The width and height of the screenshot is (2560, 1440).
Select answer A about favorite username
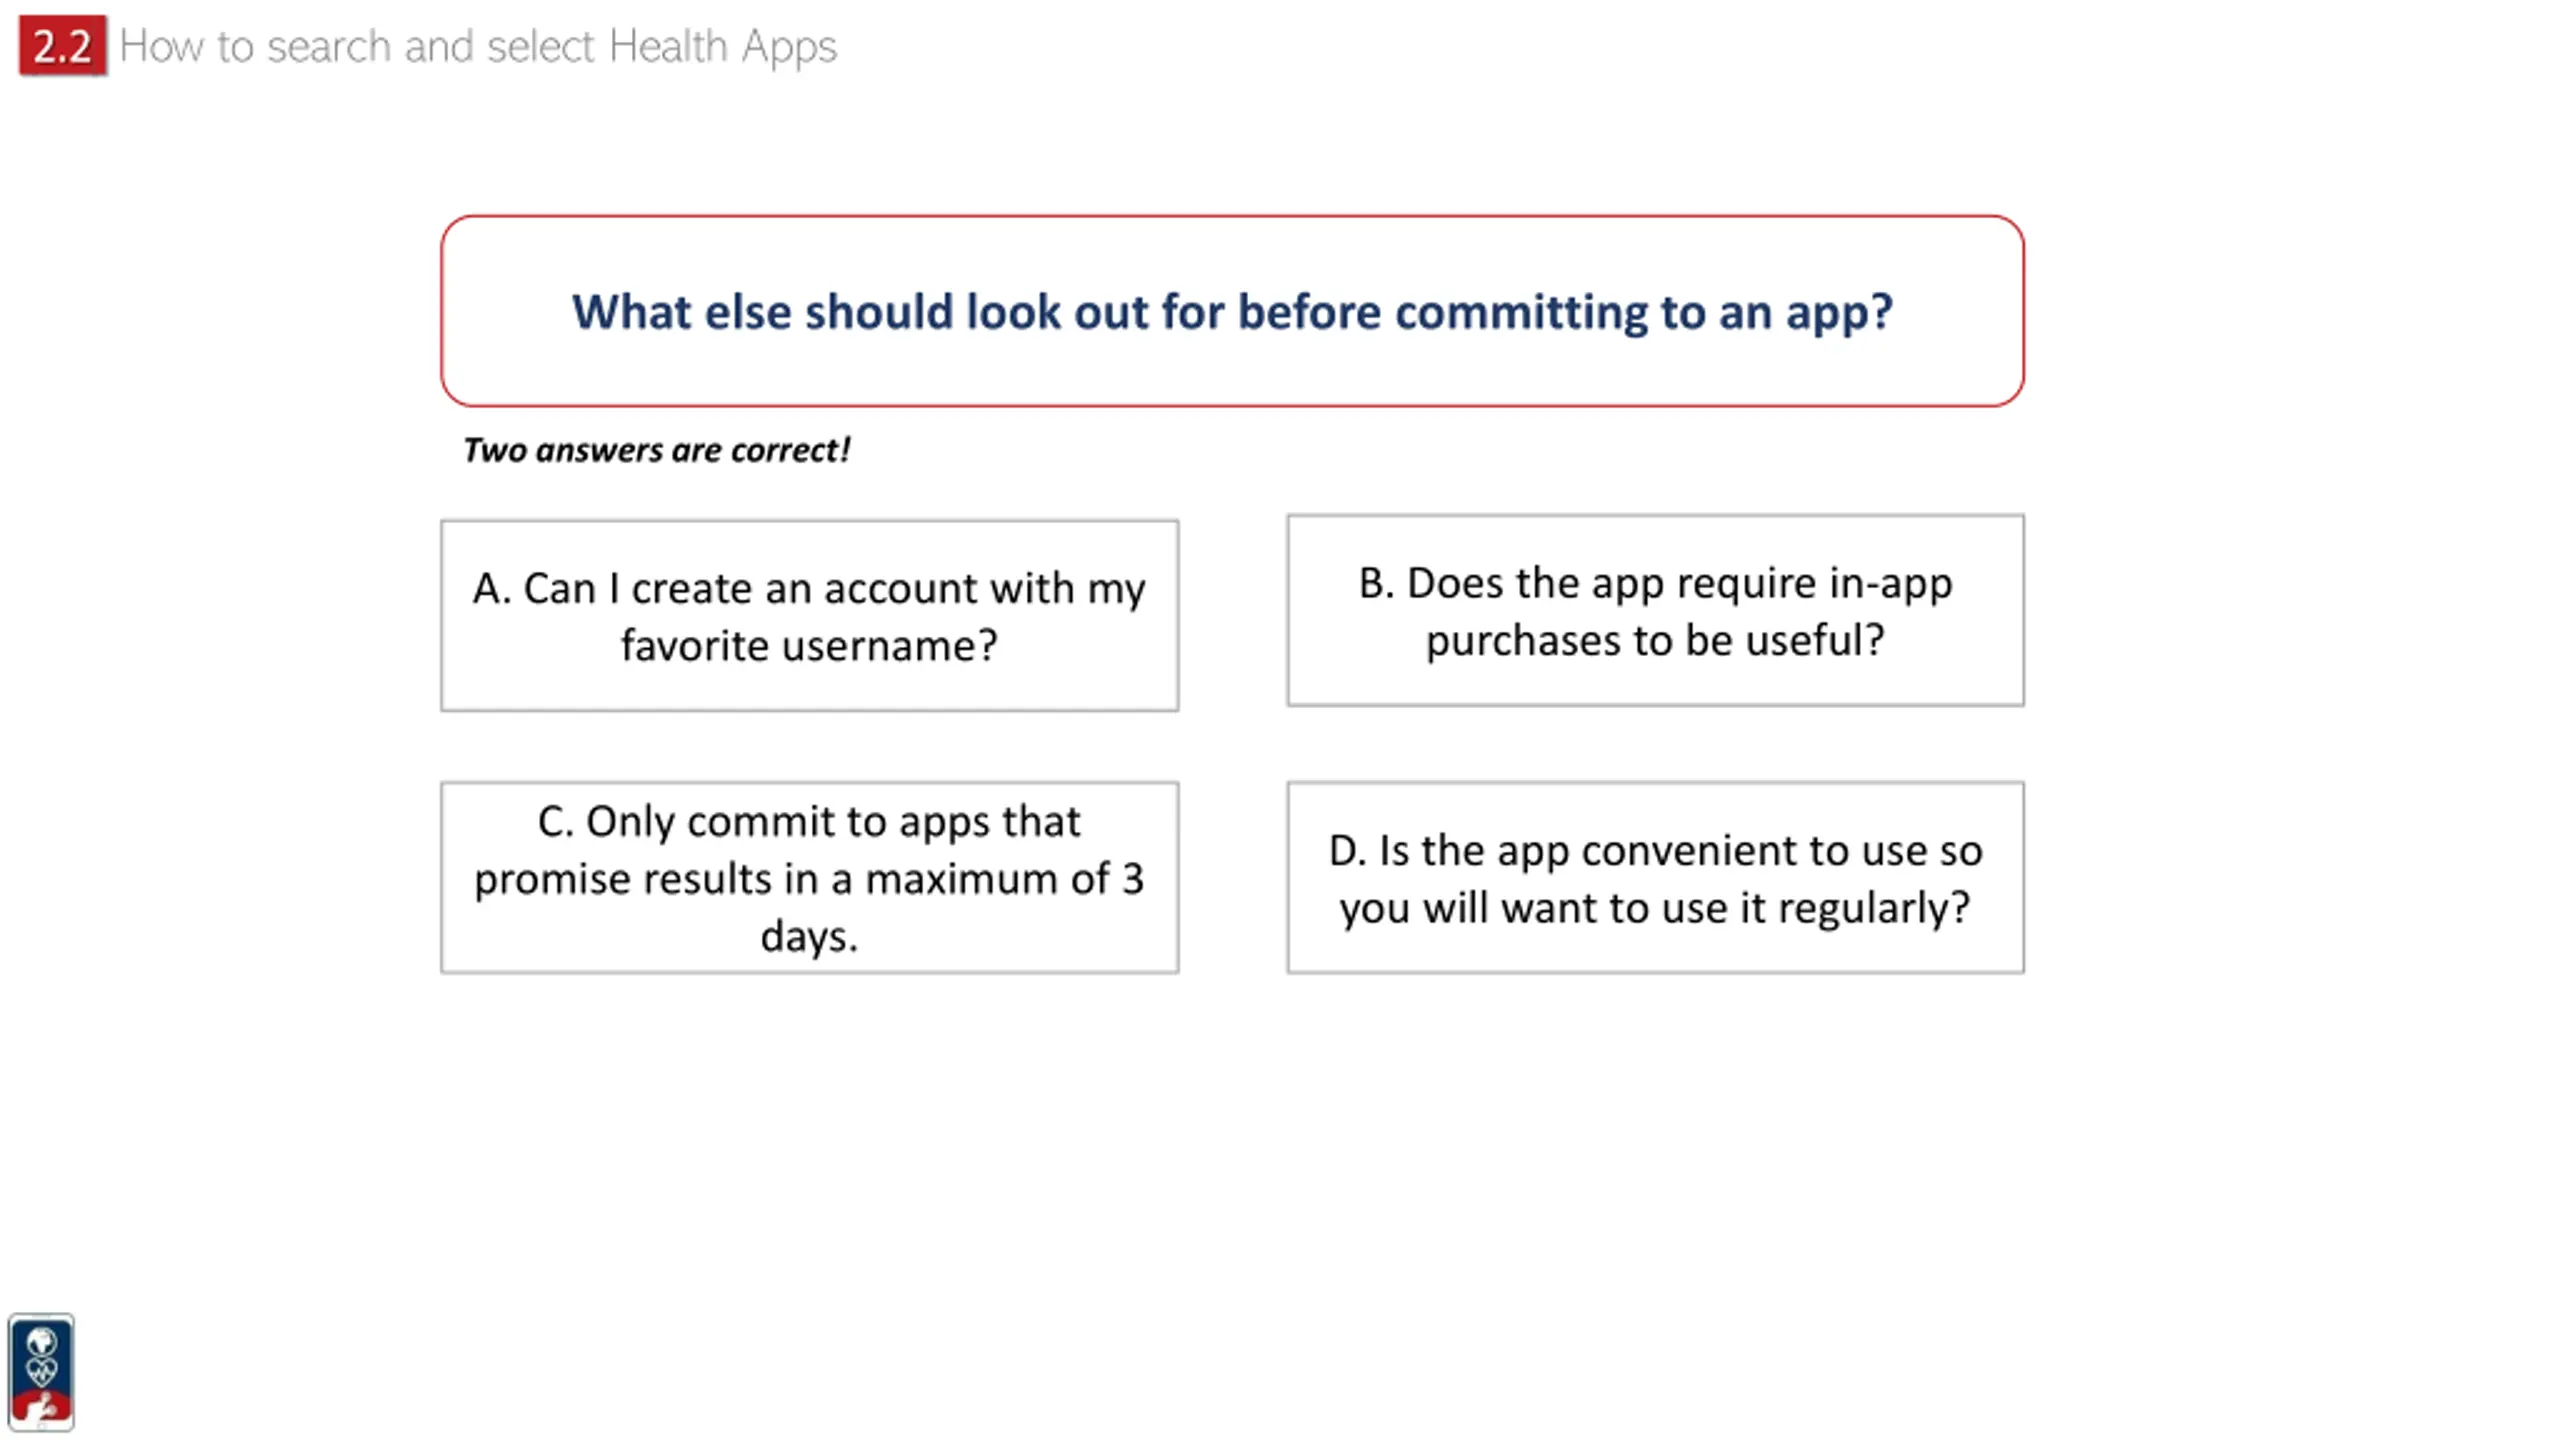click(x=809, y=616)
